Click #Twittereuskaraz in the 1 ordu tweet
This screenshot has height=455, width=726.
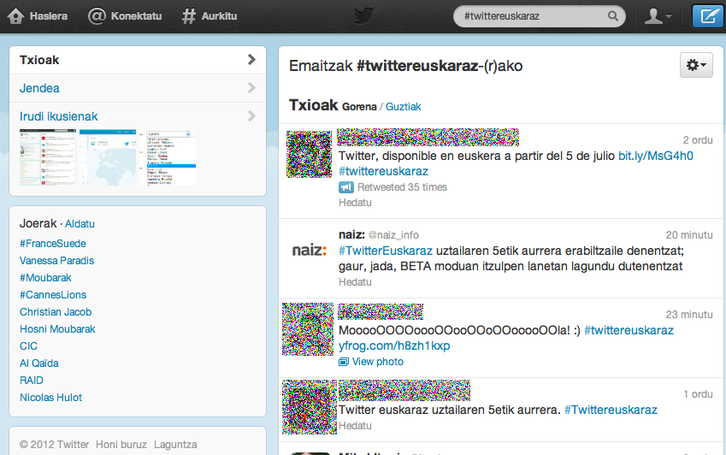click(x=611, y=410)
